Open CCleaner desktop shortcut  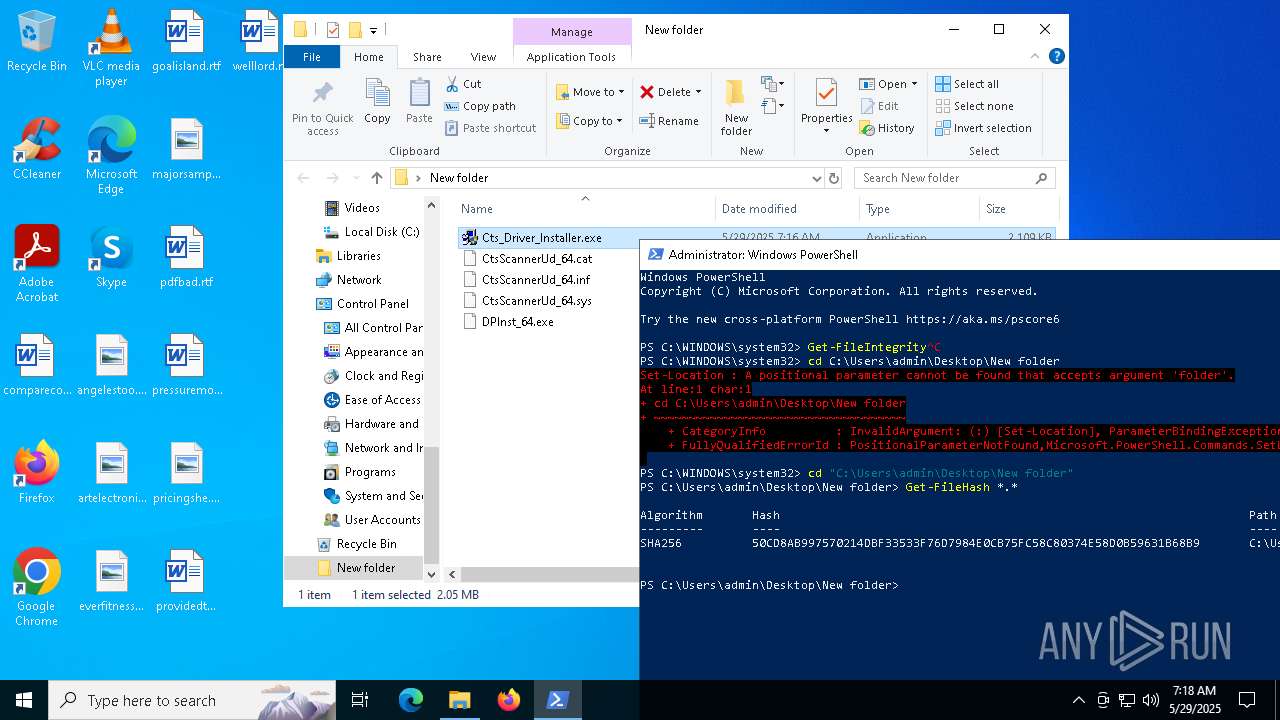coord(37,149)
